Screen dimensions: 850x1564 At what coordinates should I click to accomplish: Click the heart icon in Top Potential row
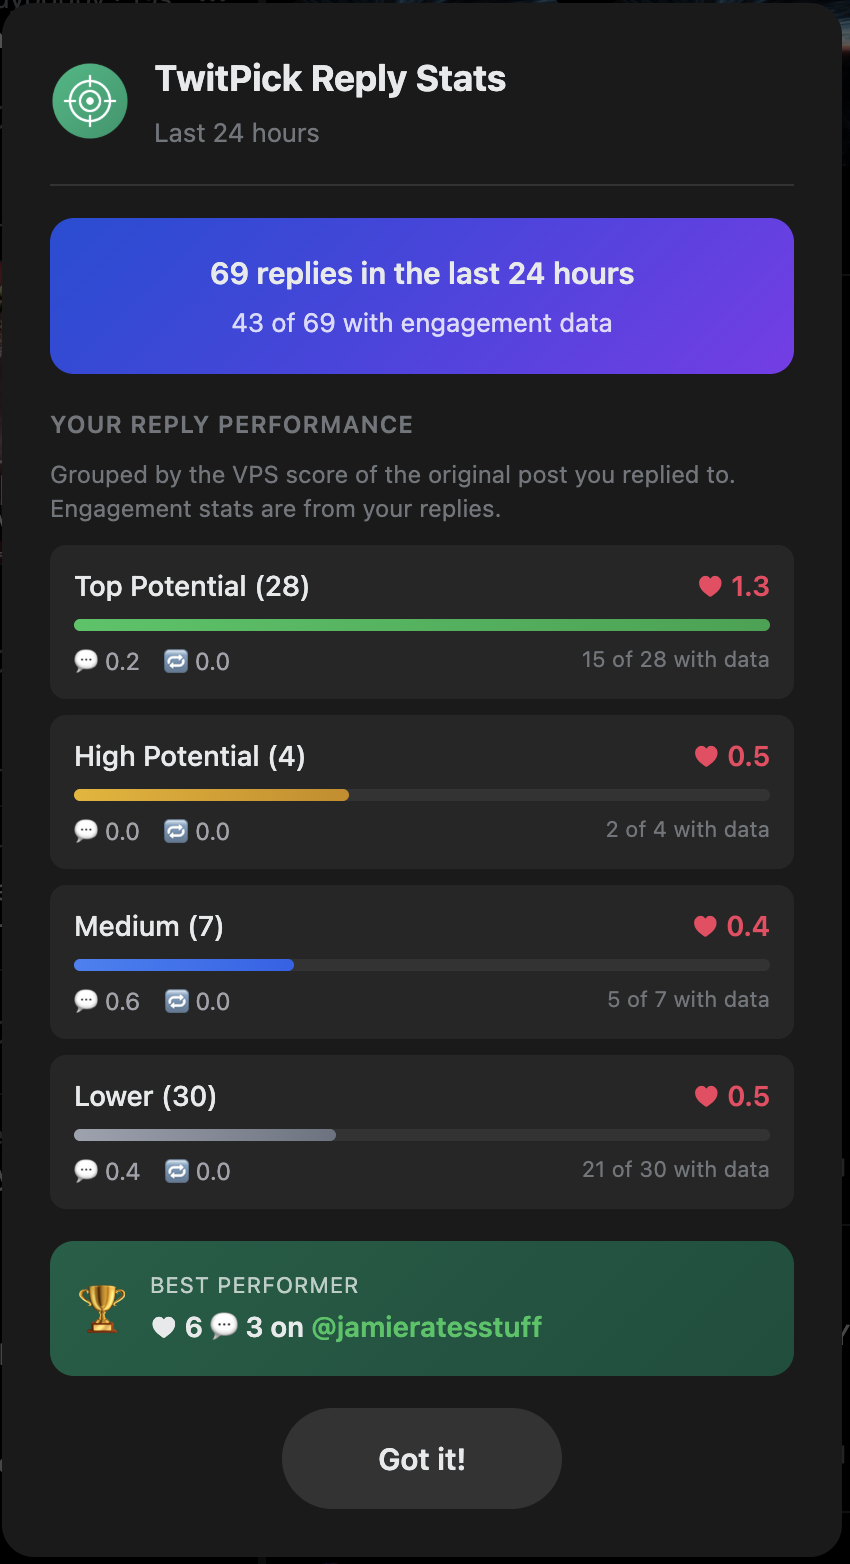(710, 587)
